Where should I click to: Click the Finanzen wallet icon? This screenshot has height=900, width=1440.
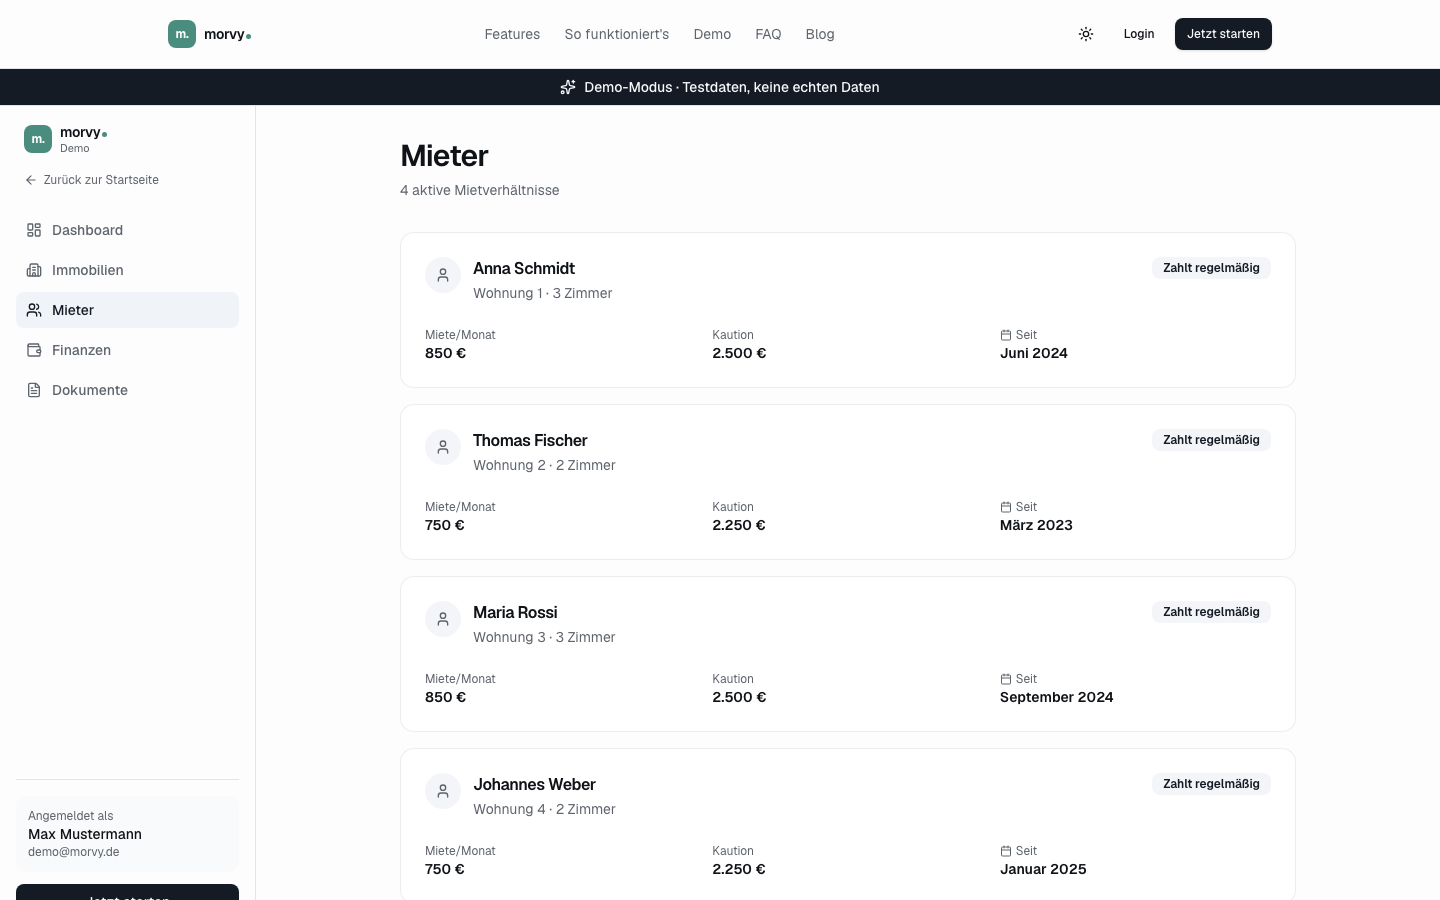[34, 350]
